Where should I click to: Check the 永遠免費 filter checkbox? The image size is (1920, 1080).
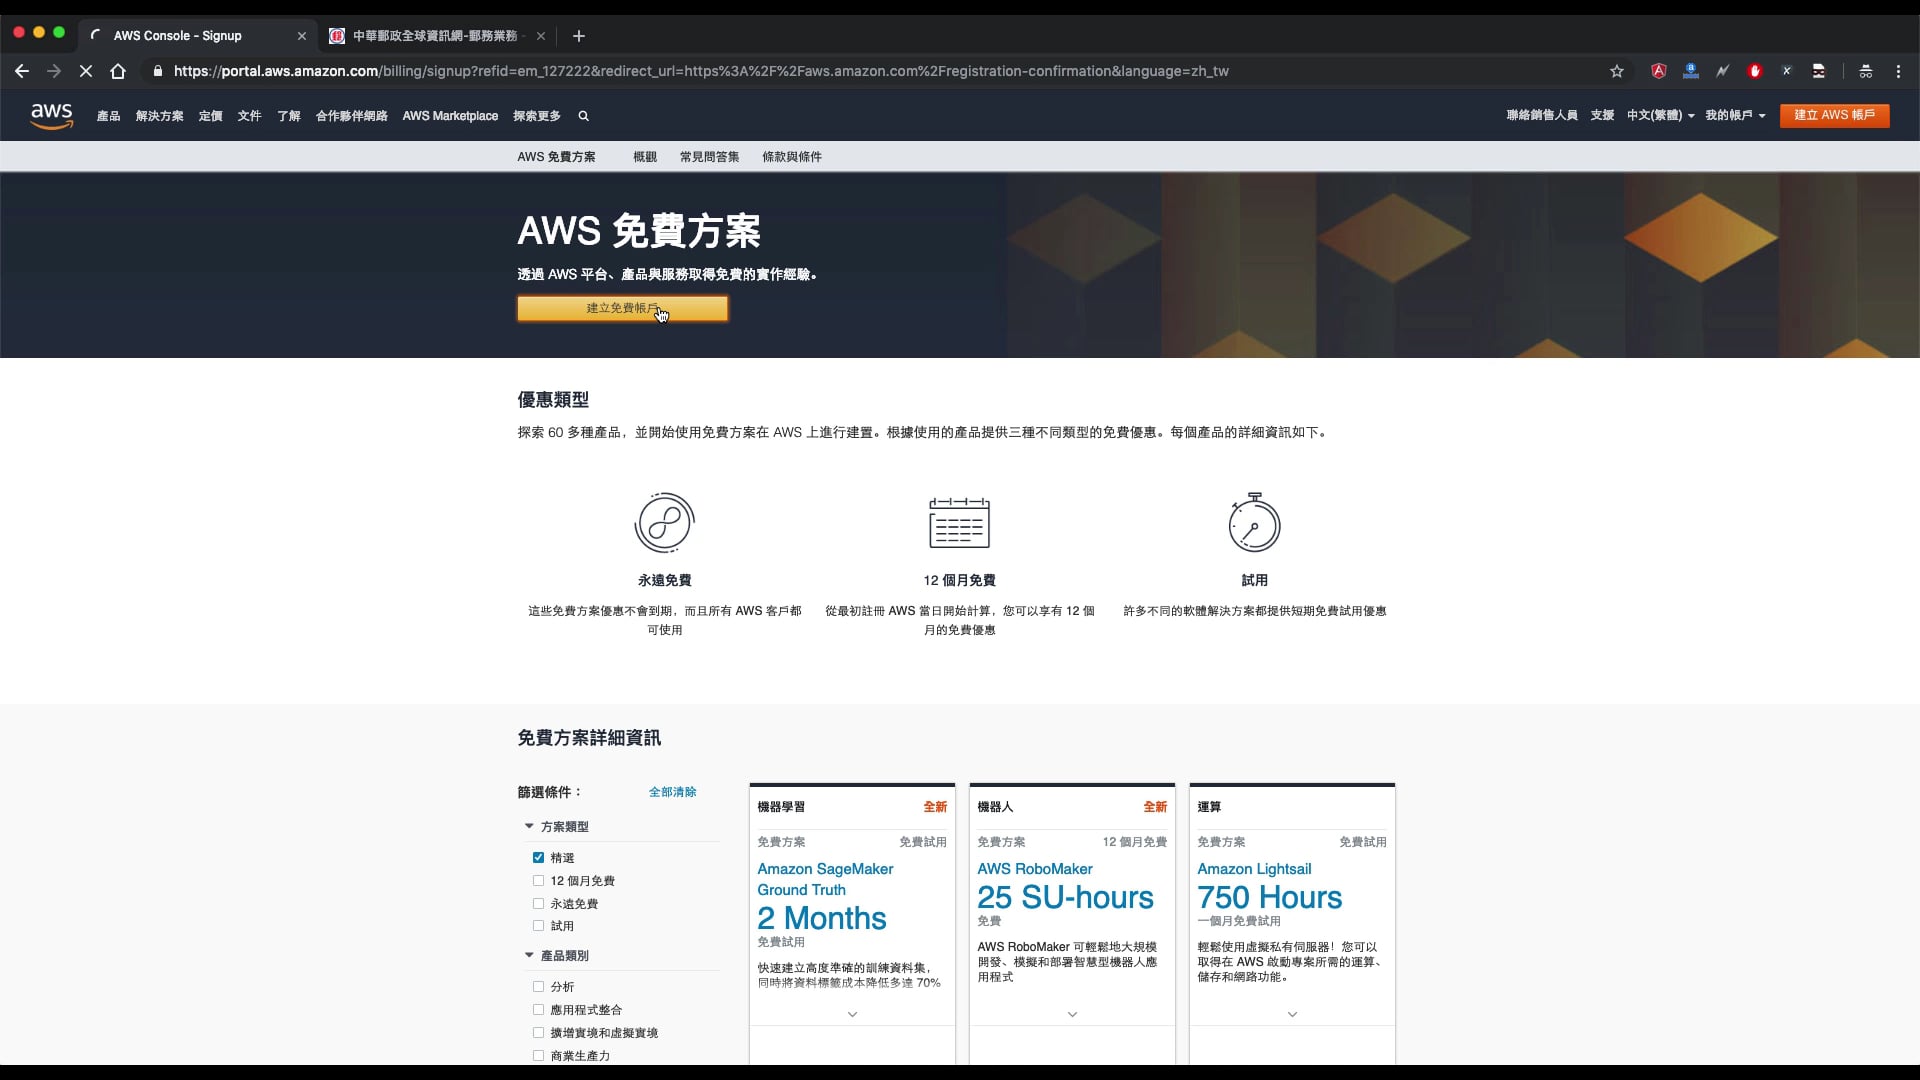tap(538, 904)
